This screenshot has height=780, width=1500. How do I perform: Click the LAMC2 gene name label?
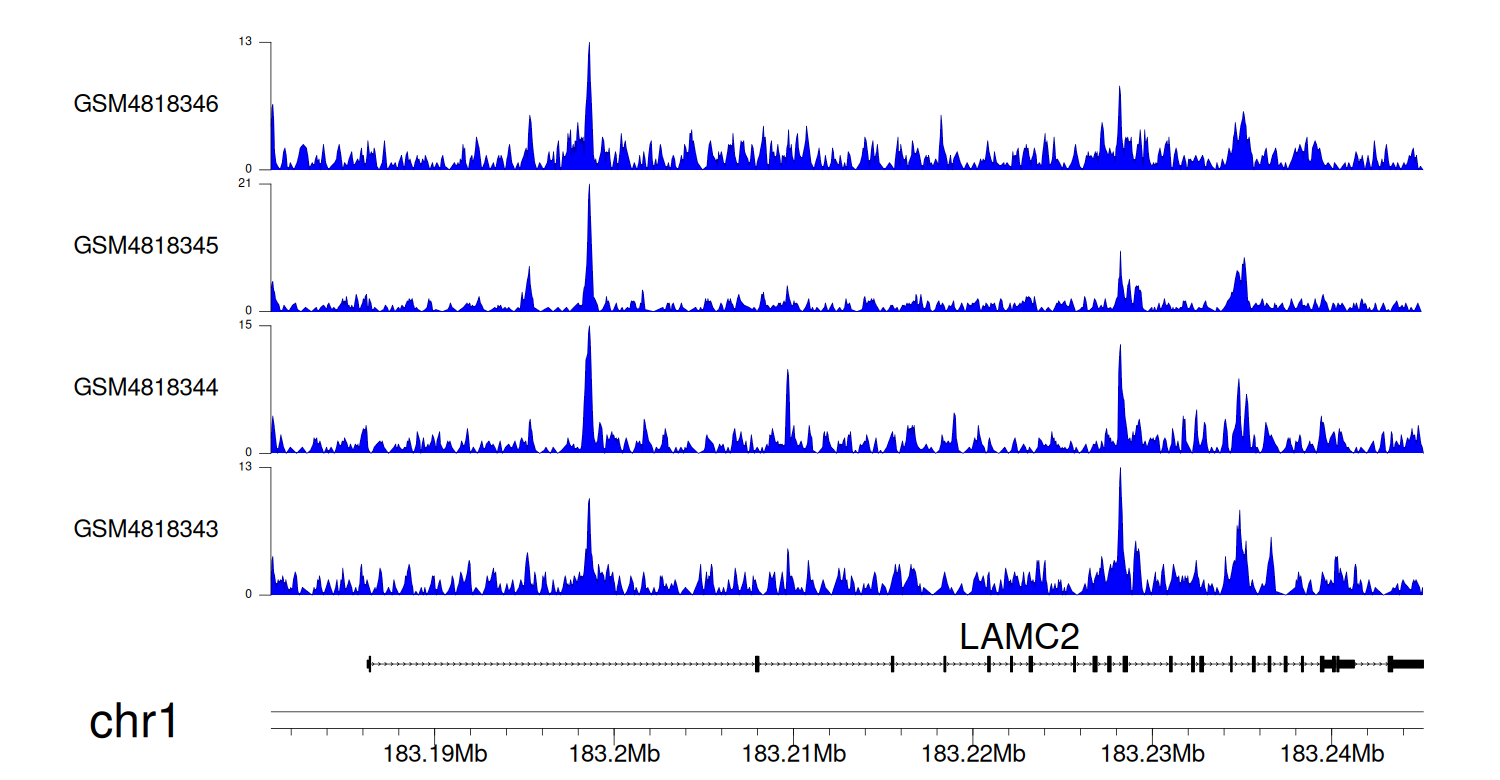pos(1019,637)
